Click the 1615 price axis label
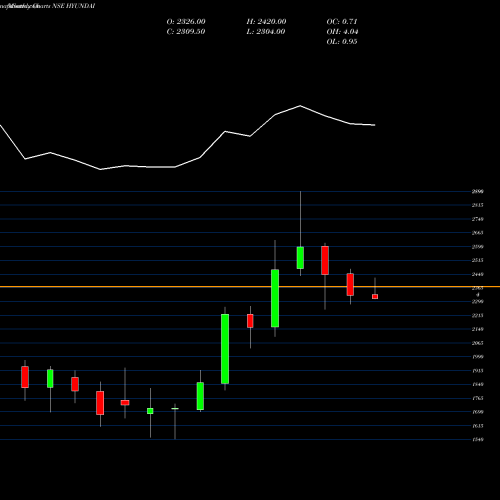The height and width of the screenshot is (500, 500). click(477, 426)
